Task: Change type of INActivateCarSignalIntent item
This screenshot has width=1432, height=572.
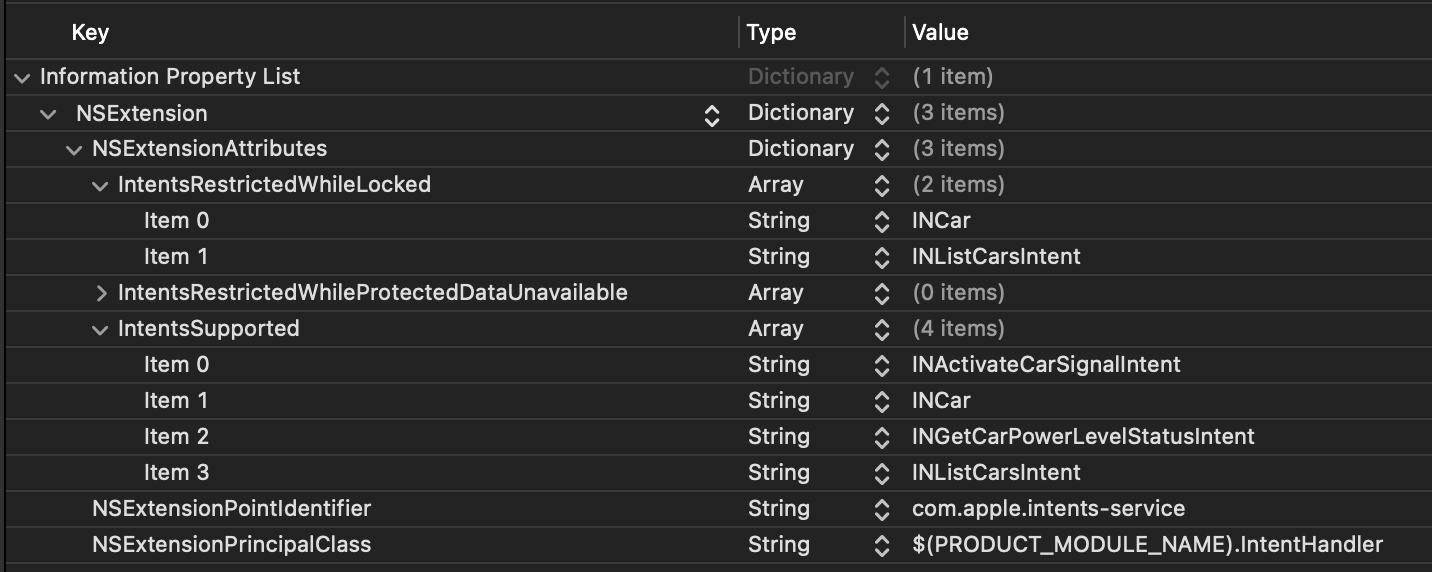Action: pos(881,365)
